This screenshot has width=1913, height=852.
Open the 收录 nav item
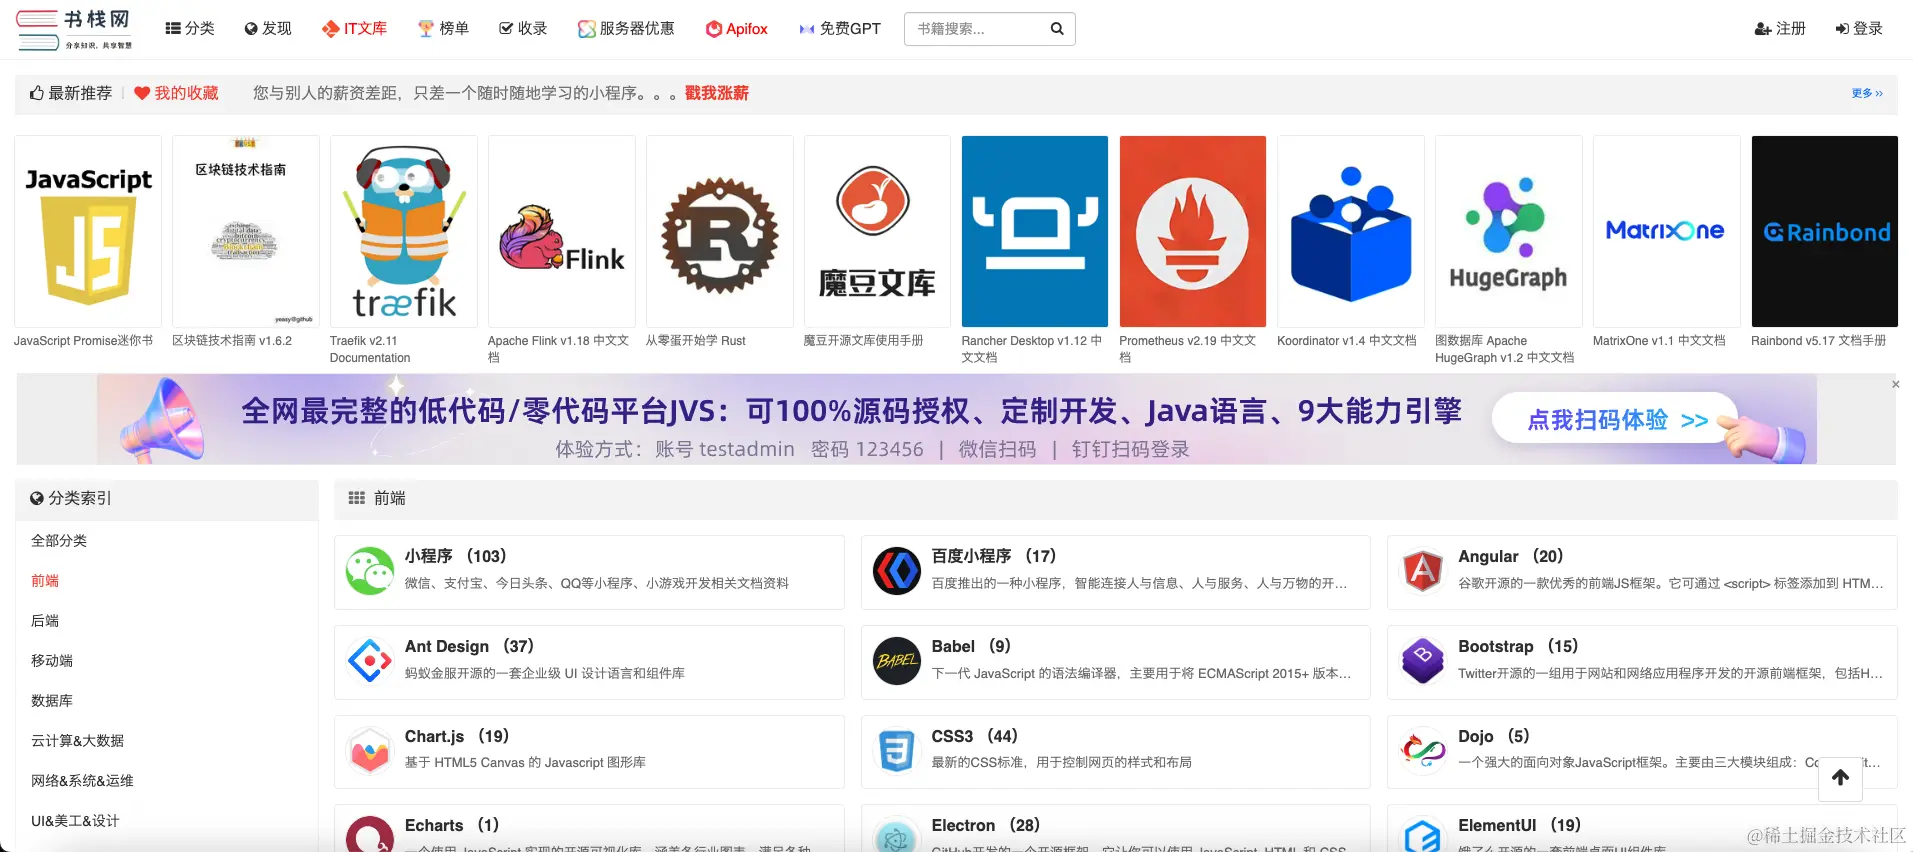click(x=523, y=29)
